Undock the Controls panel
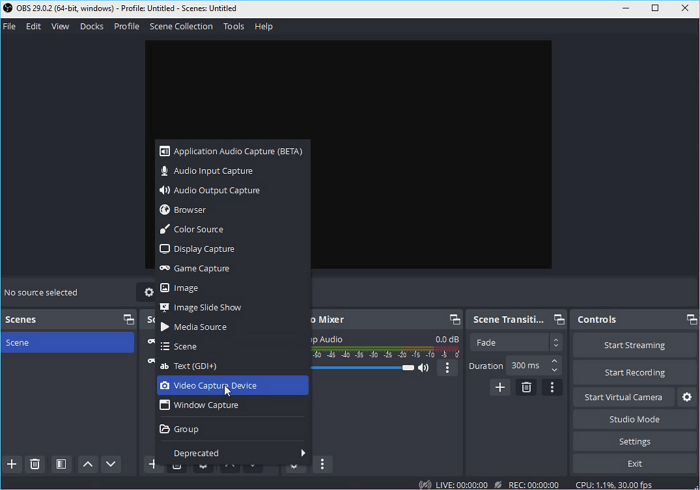 [692, 320]
